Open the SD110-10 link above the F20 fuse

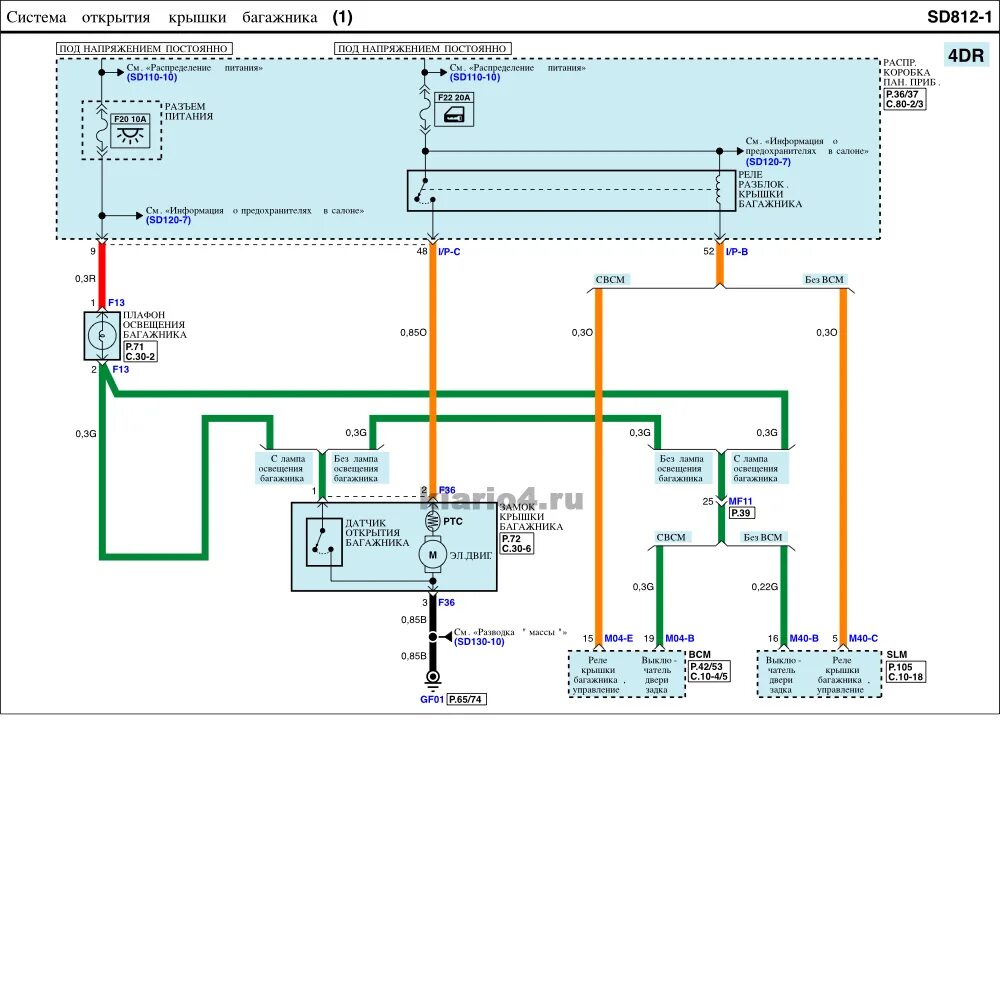point(152,77)
